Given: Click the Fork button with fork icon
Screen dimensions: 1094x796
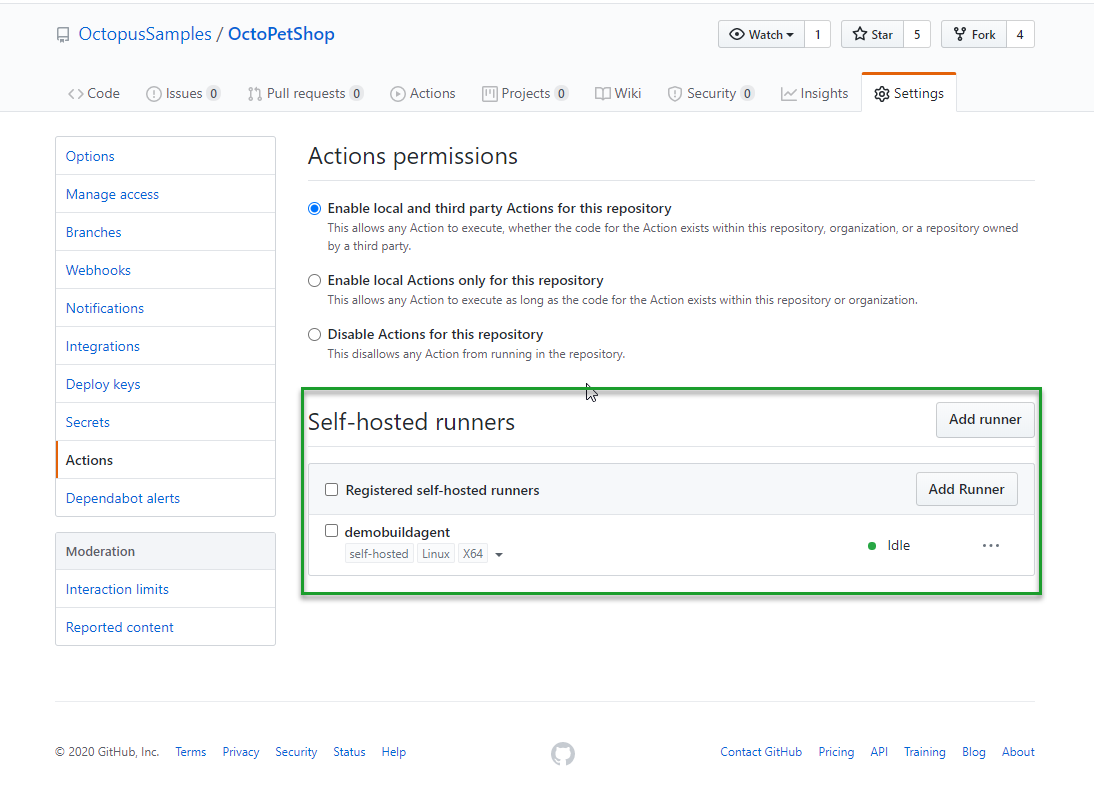Looking at the screenshot, I should pyautogui.click(x=973, y=34).
